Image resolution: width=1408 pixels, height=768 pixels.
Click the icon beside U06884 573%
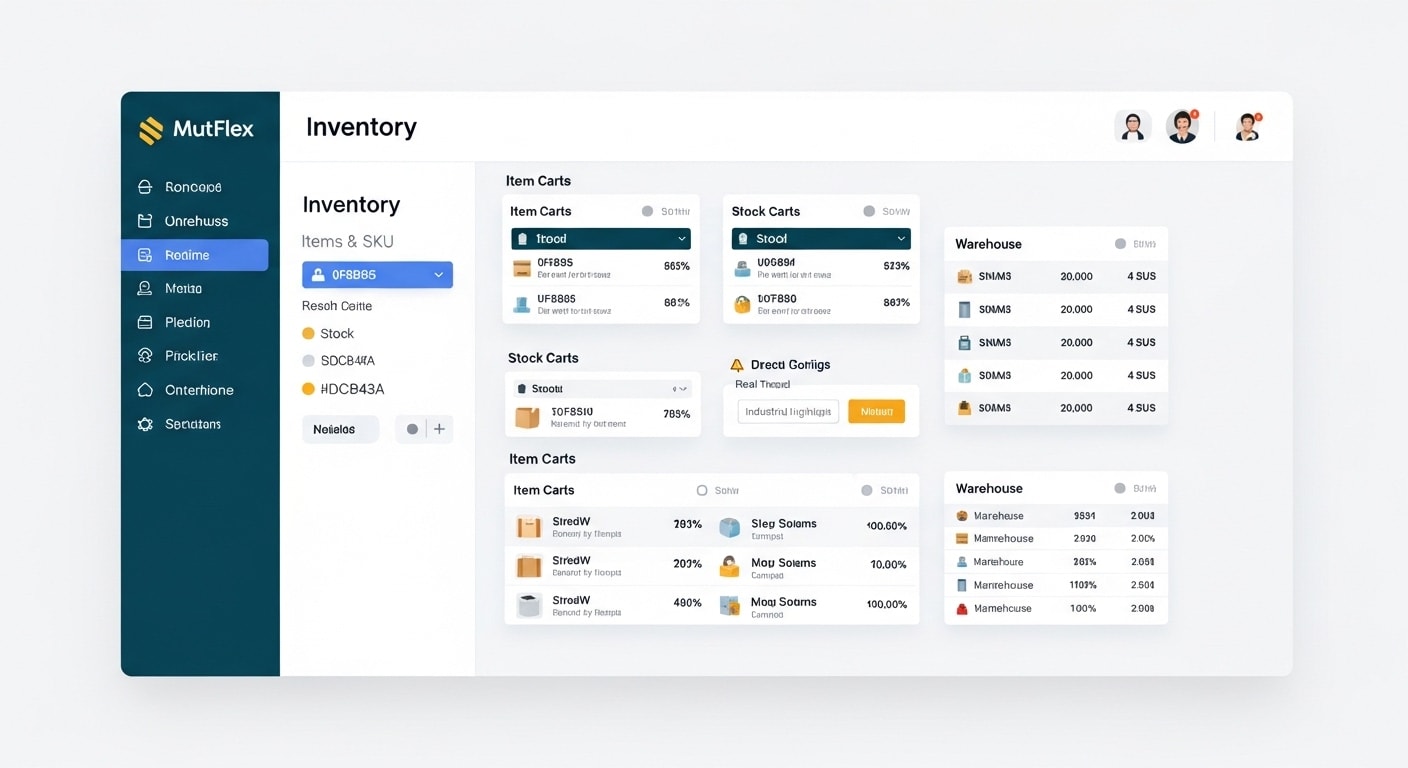(x=742, y=268)
